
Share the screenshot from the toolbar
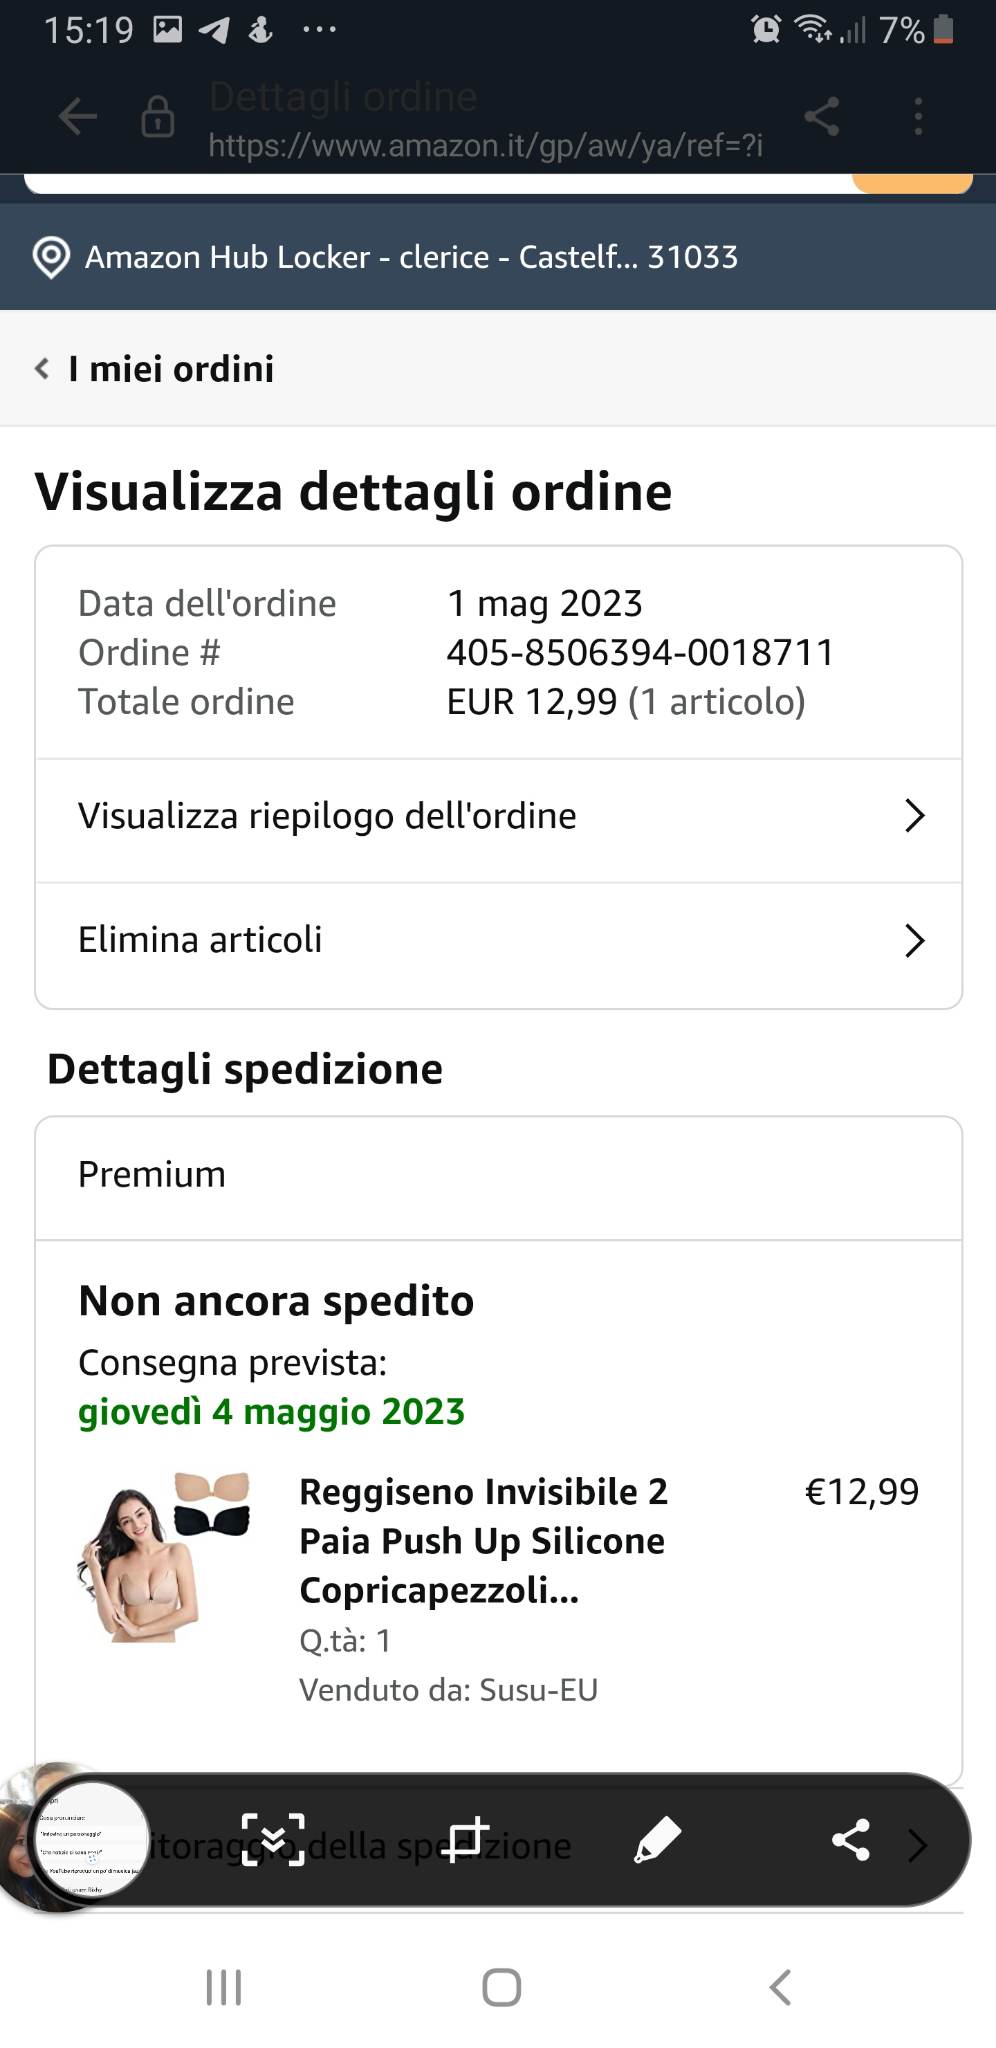click(850, 1840)
